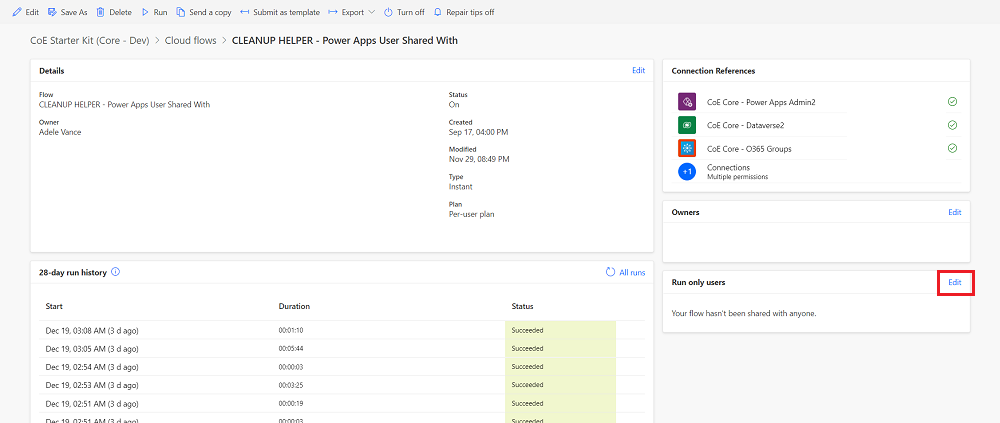Edit the flow Details section
Viewport: 1000px width, 423px height.
638,71
